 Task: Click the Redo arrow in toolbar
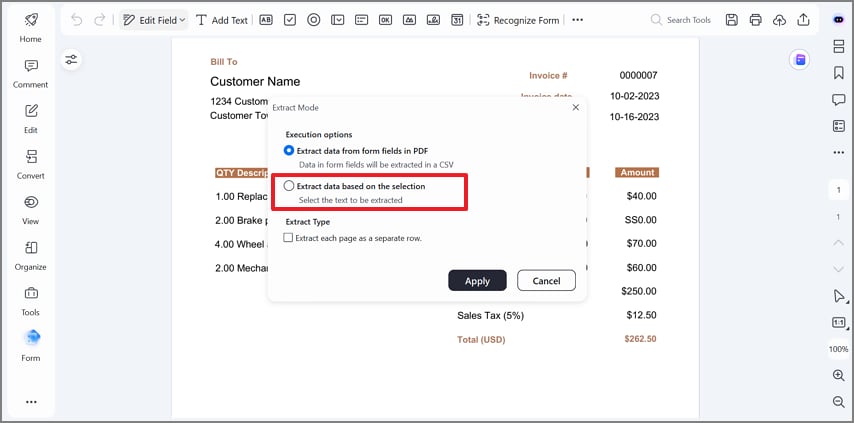coord(99,20)
